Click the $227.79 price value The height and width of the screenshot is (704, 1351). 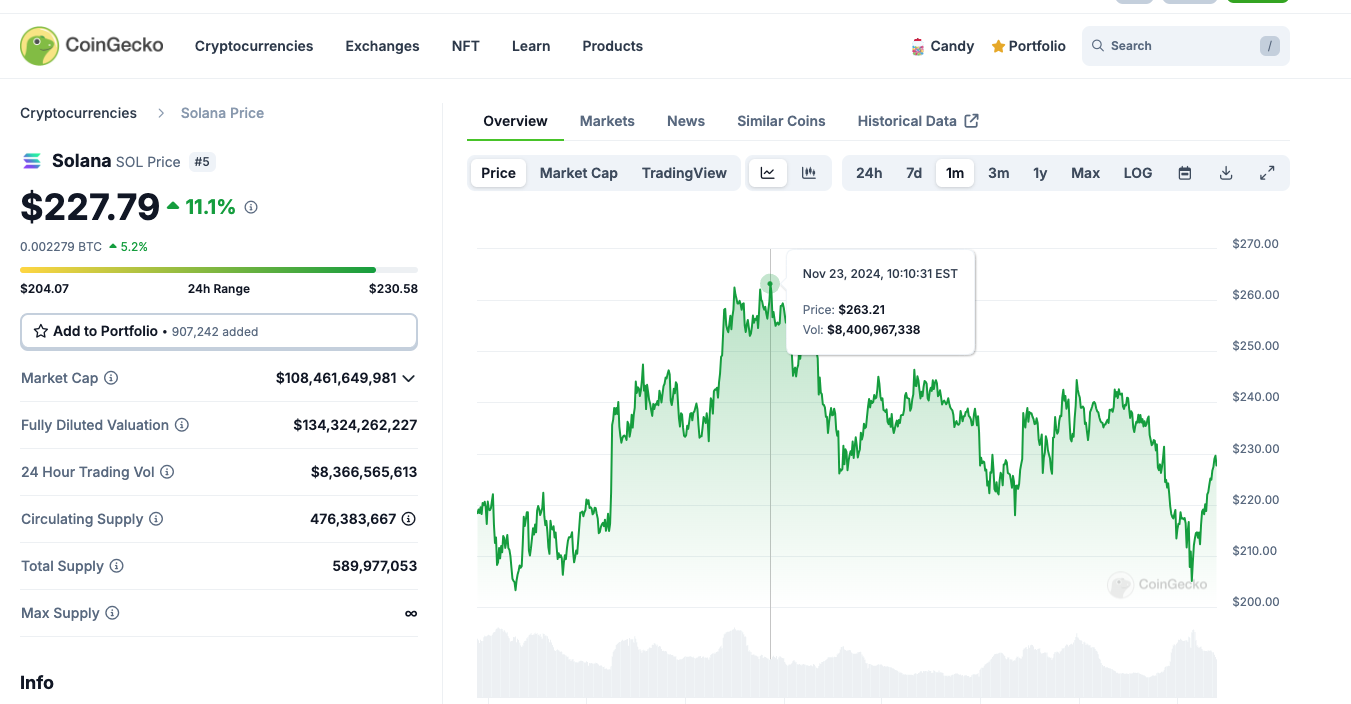tap(90, 207)
